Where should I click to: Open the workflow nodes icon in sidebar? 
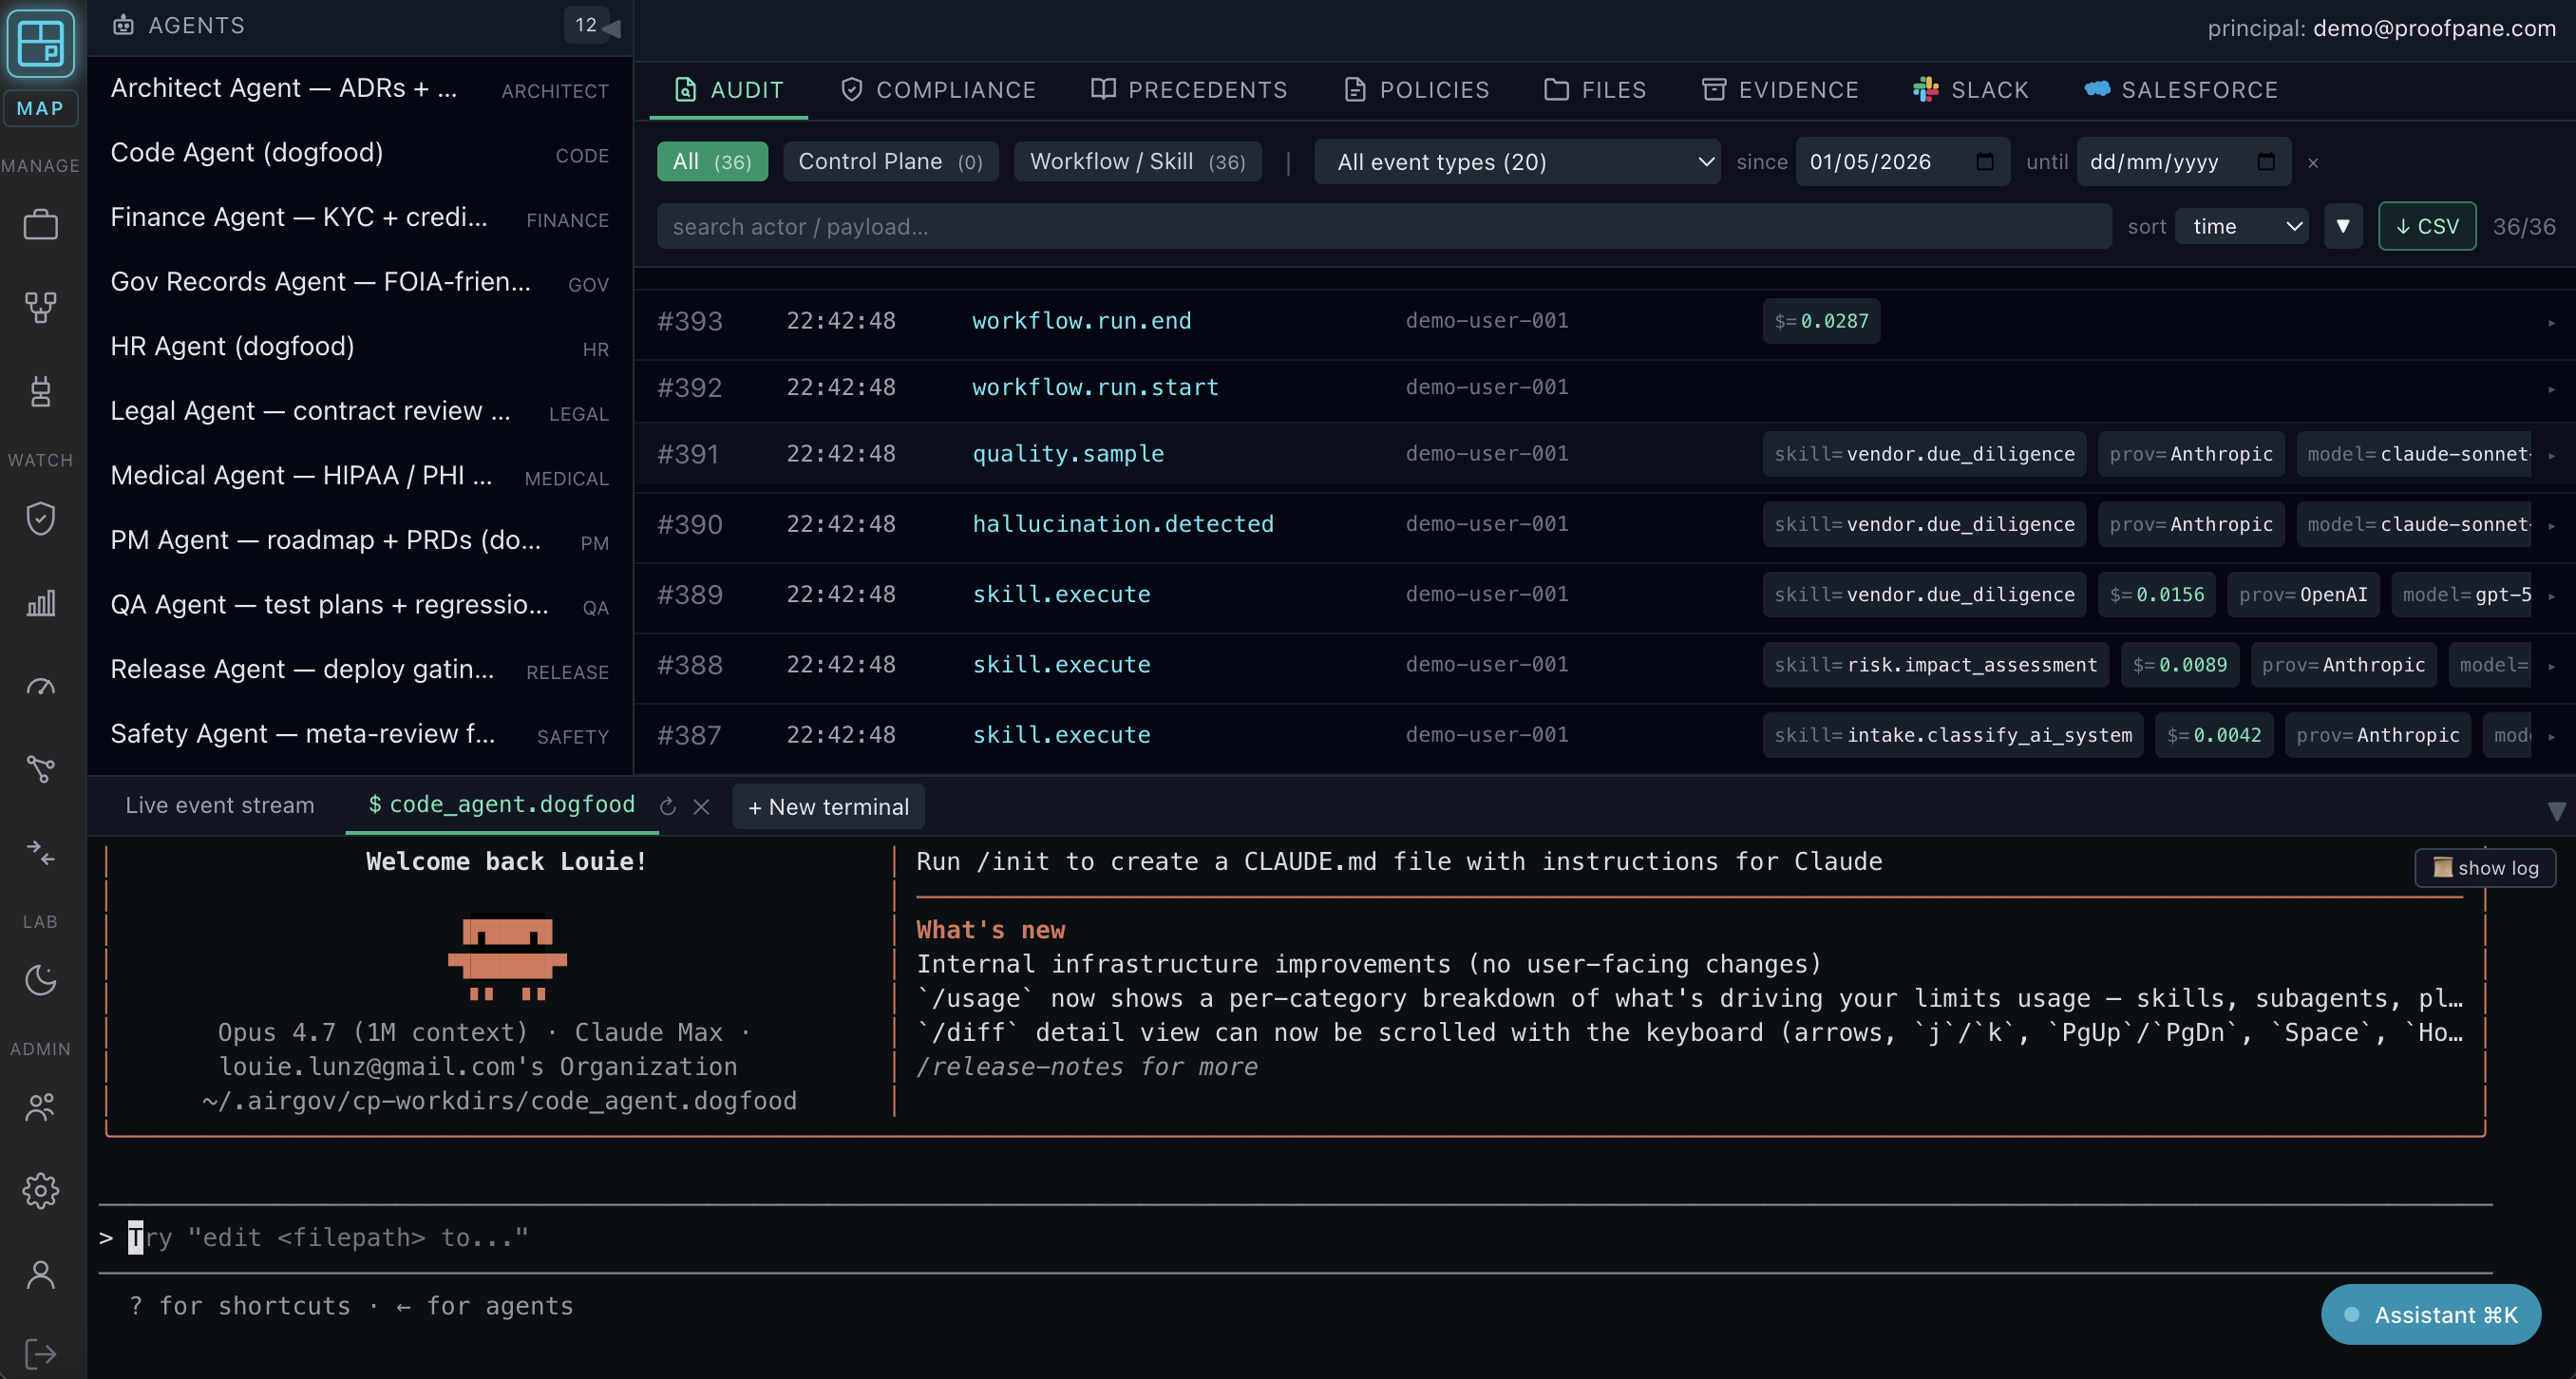(x=40, y=307)
